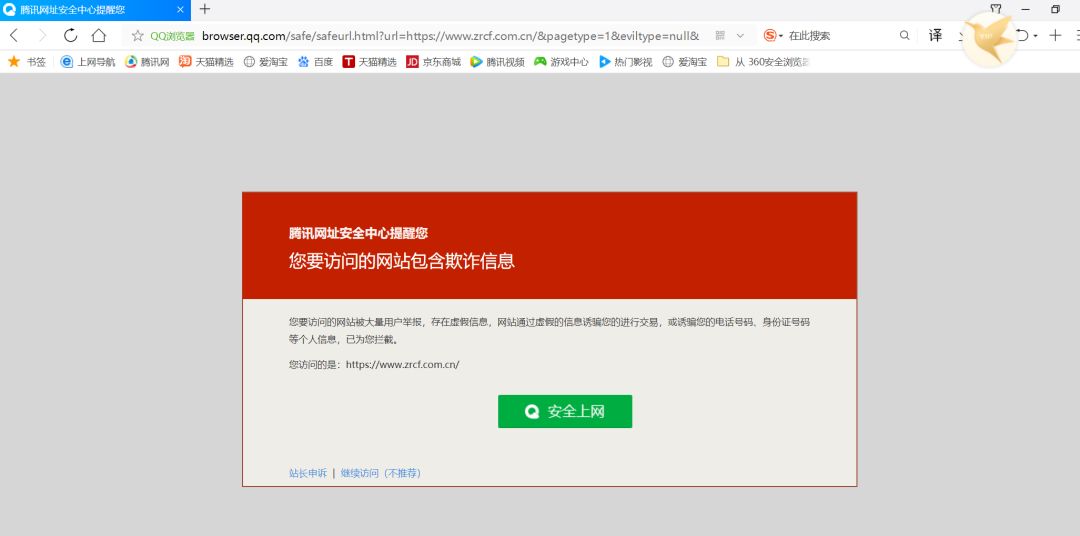1080x536 pixels.
Task: Open the gold bird VIP floating icon
Action: [988, 38]
